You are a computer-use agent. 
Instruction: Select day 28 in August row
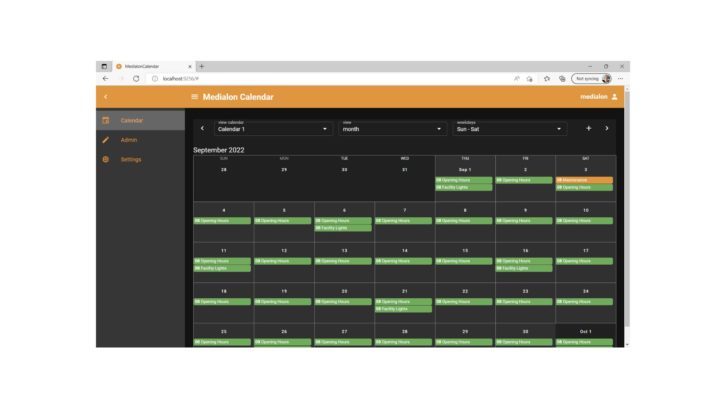[224, 169]
